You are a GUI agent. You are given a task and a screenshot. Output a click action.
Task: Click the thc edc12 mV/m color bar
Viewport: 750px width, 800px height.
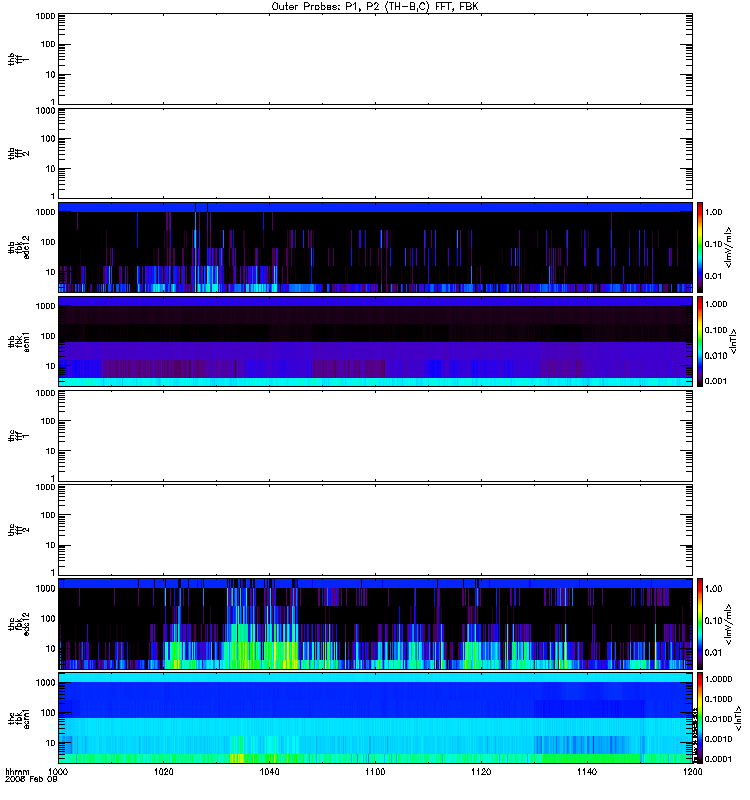pos(701,623)
